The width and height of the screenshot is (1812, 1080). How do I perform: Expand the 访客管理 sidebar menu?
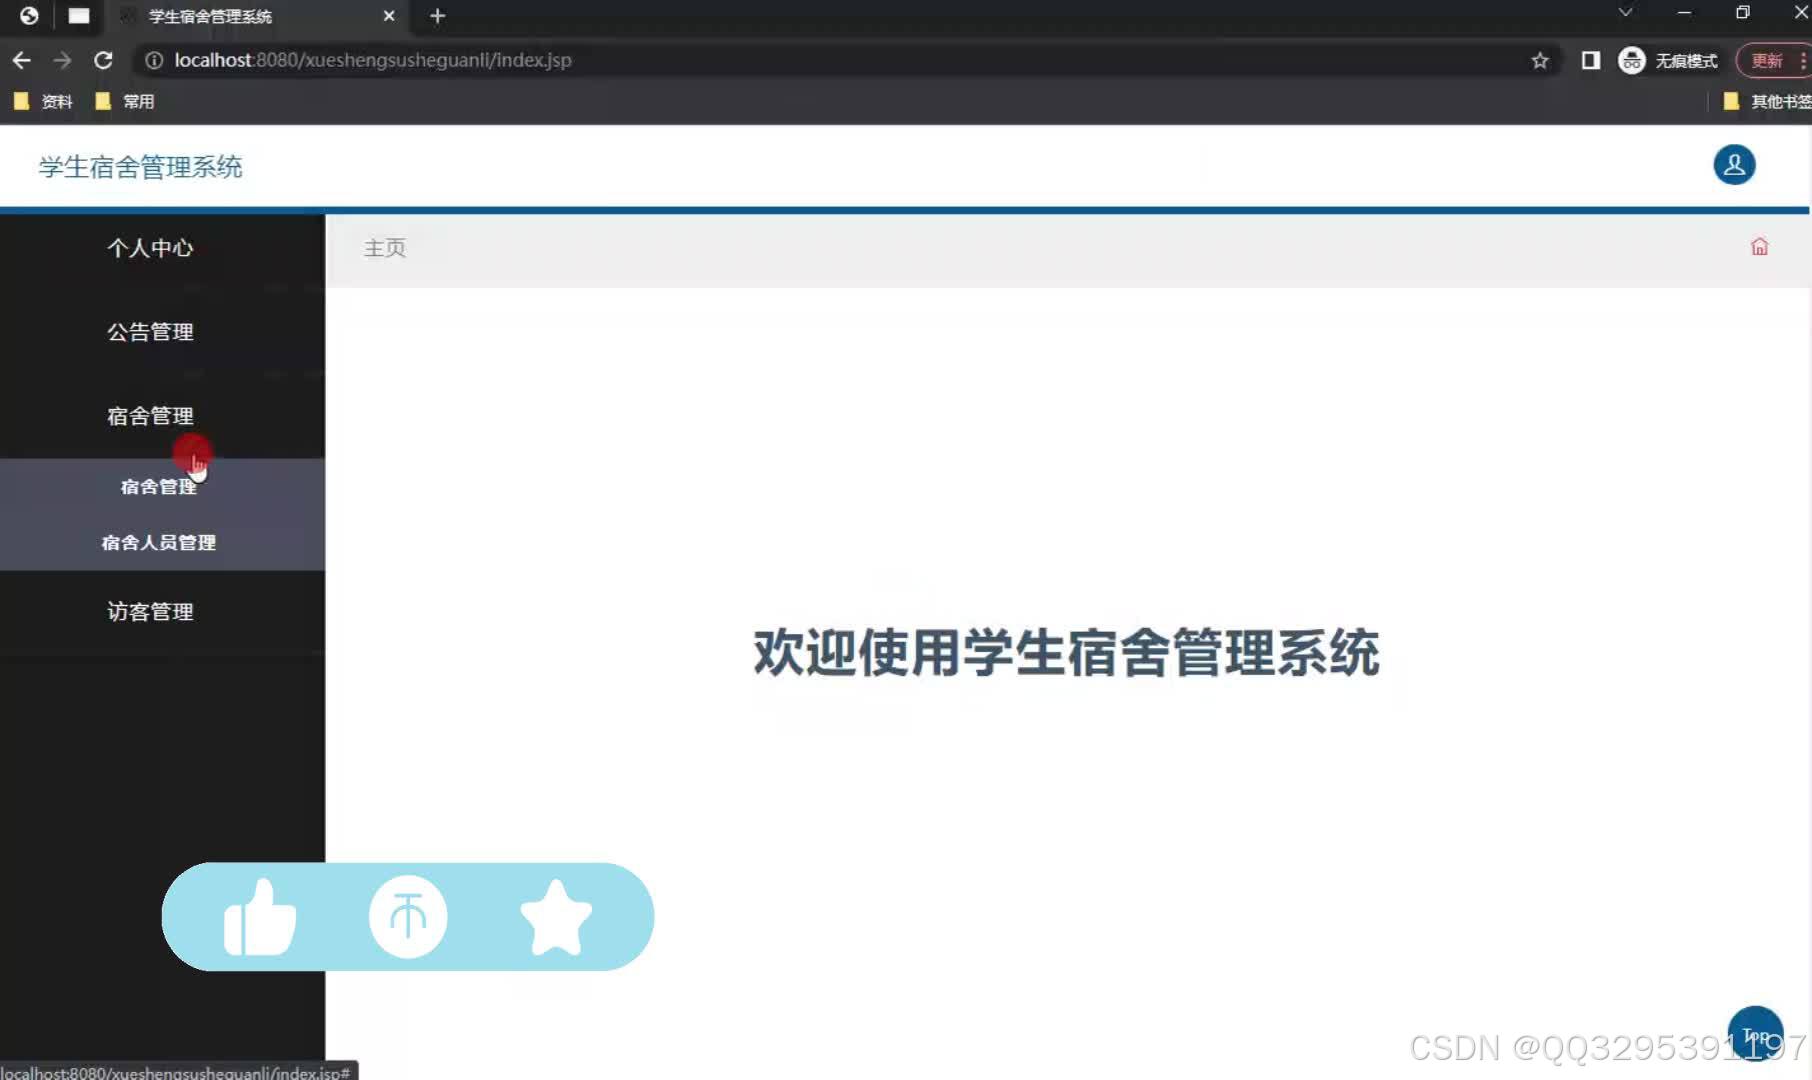[151, 612]
